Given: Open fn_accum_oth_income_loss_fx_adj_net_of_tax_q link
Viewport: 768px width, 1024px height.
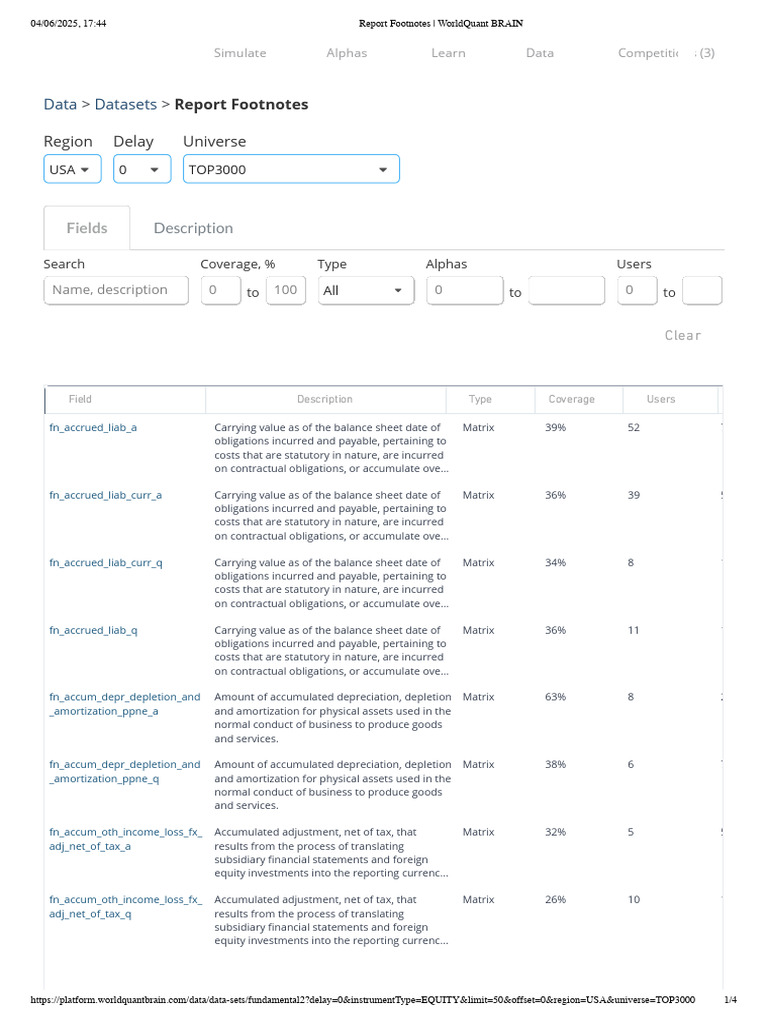Looking at the screenshot, I should (x=125, y=906).
